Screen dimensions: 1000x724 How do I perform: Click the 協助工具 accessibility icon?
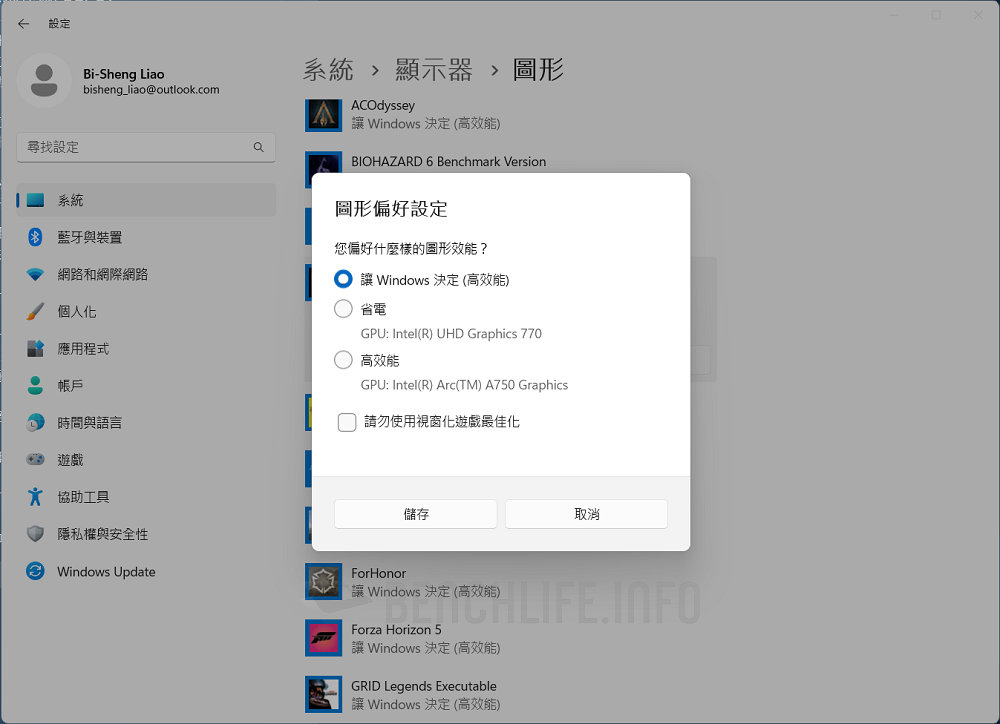click(36, 497)
